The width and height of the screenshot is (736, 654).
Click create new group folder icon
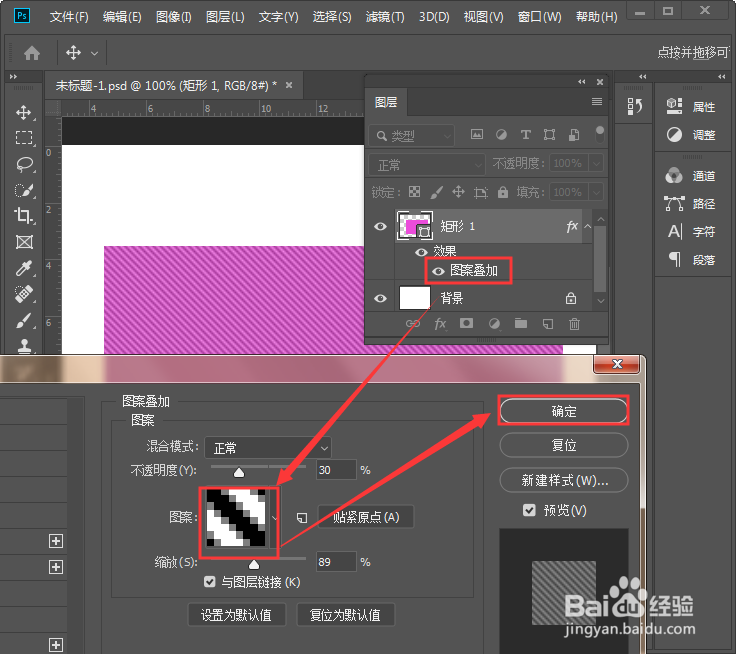pyautogui.click(x=521, y=323)
